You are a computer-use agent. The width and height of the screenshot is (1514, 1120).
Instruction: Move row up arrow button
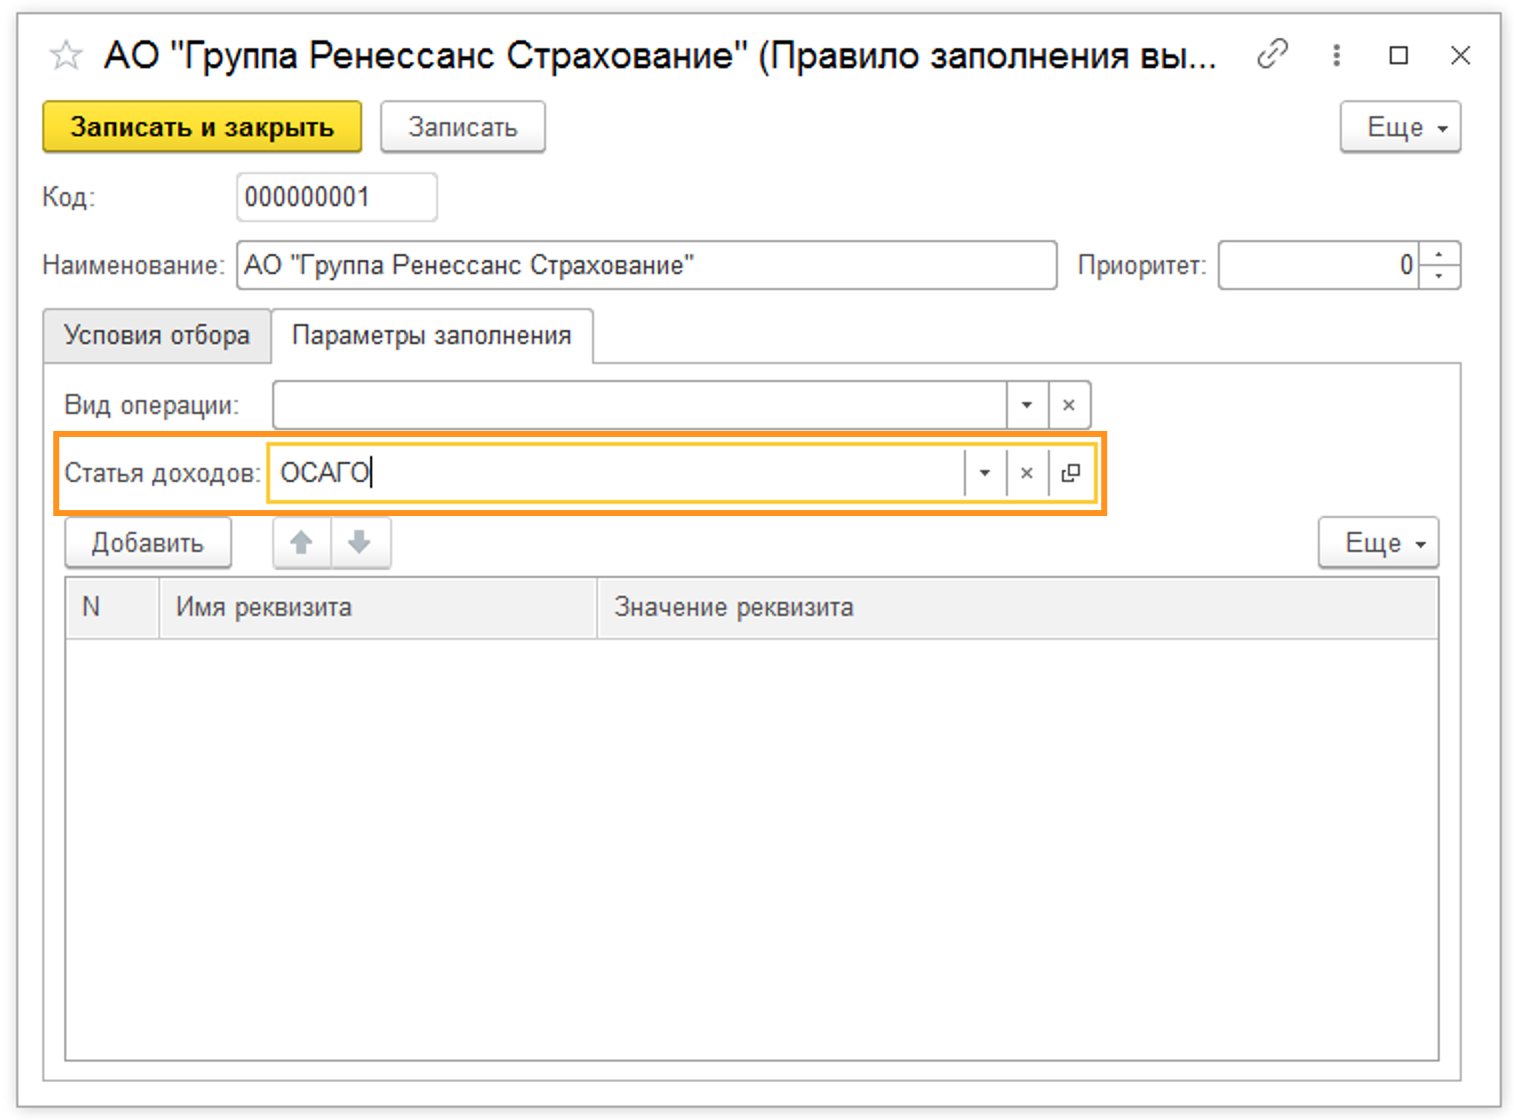302,543
